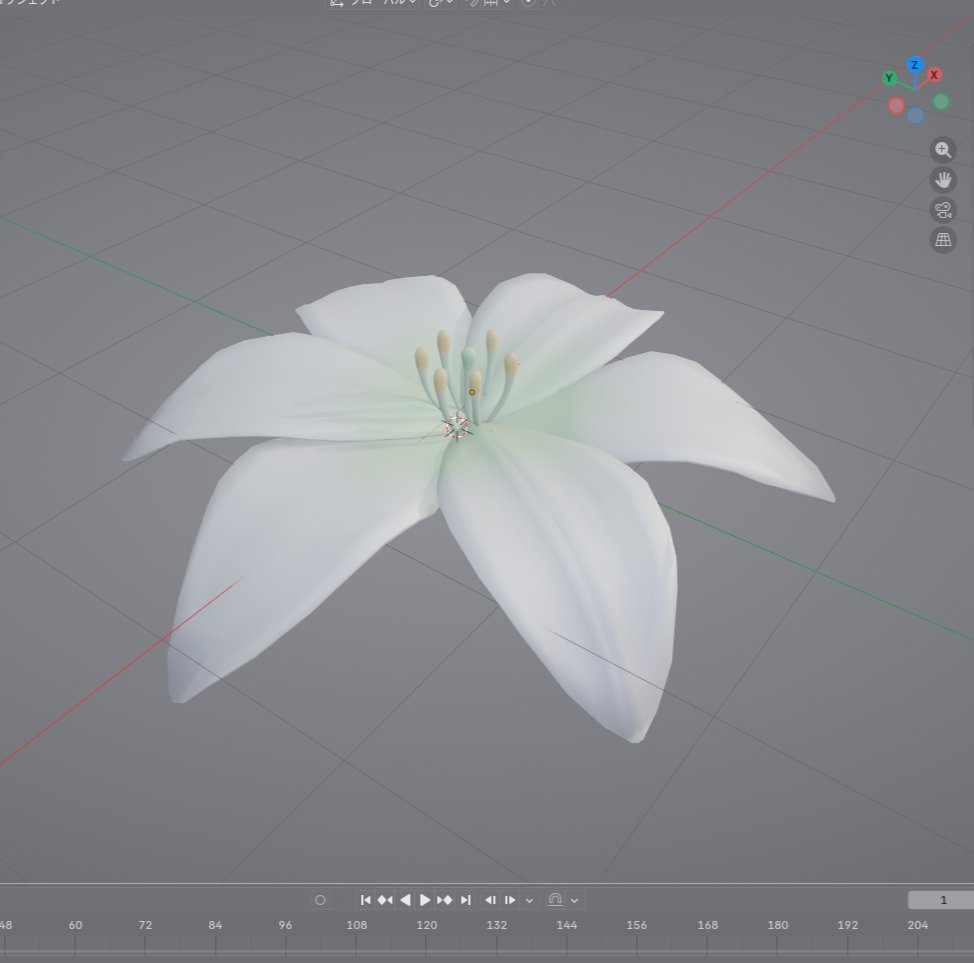Click the 3D cursor at flower center

coord(458,427)
